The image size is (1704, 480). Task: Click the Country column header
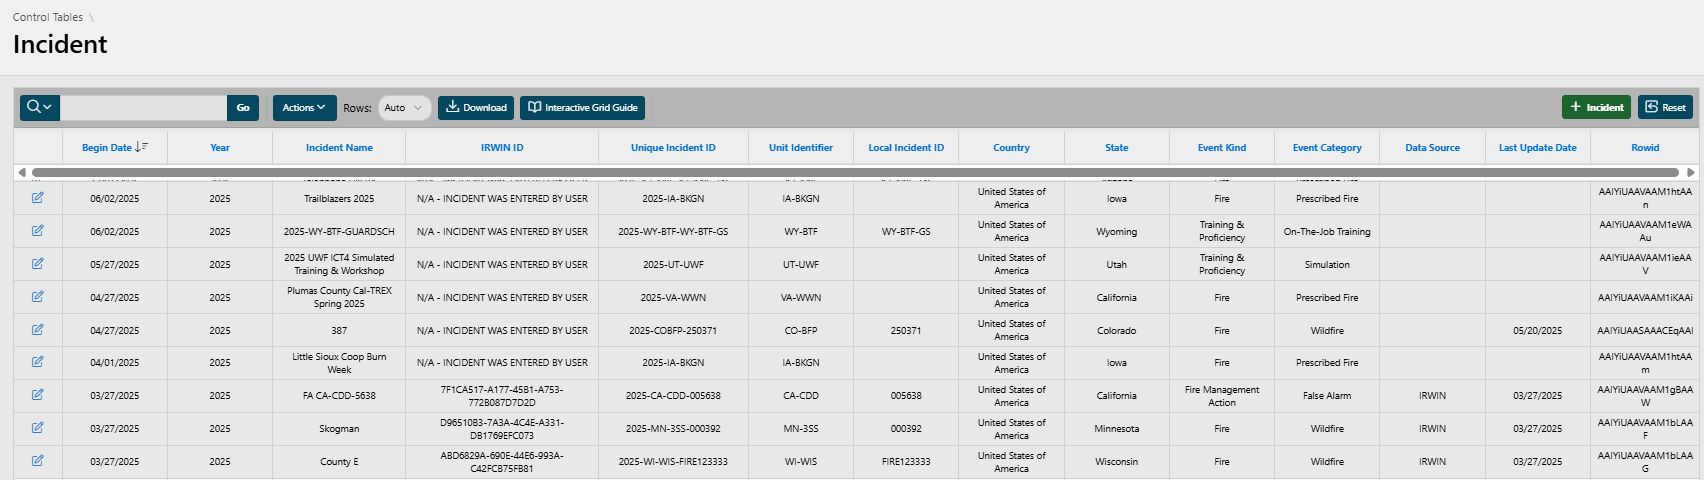[x=1011, y=147]
